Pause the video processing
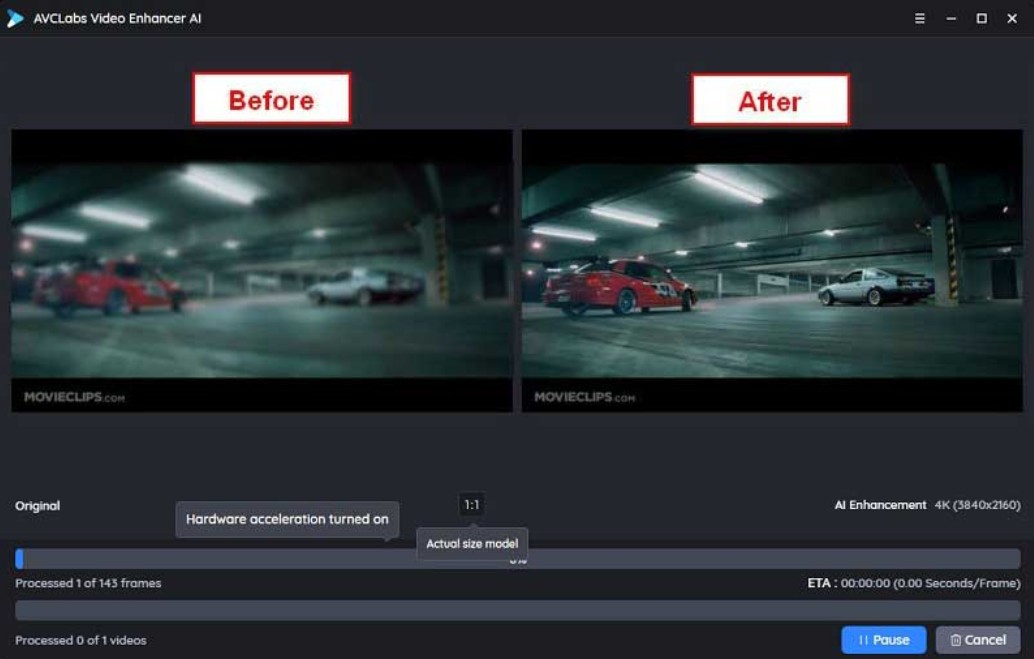 pos(884,640)
